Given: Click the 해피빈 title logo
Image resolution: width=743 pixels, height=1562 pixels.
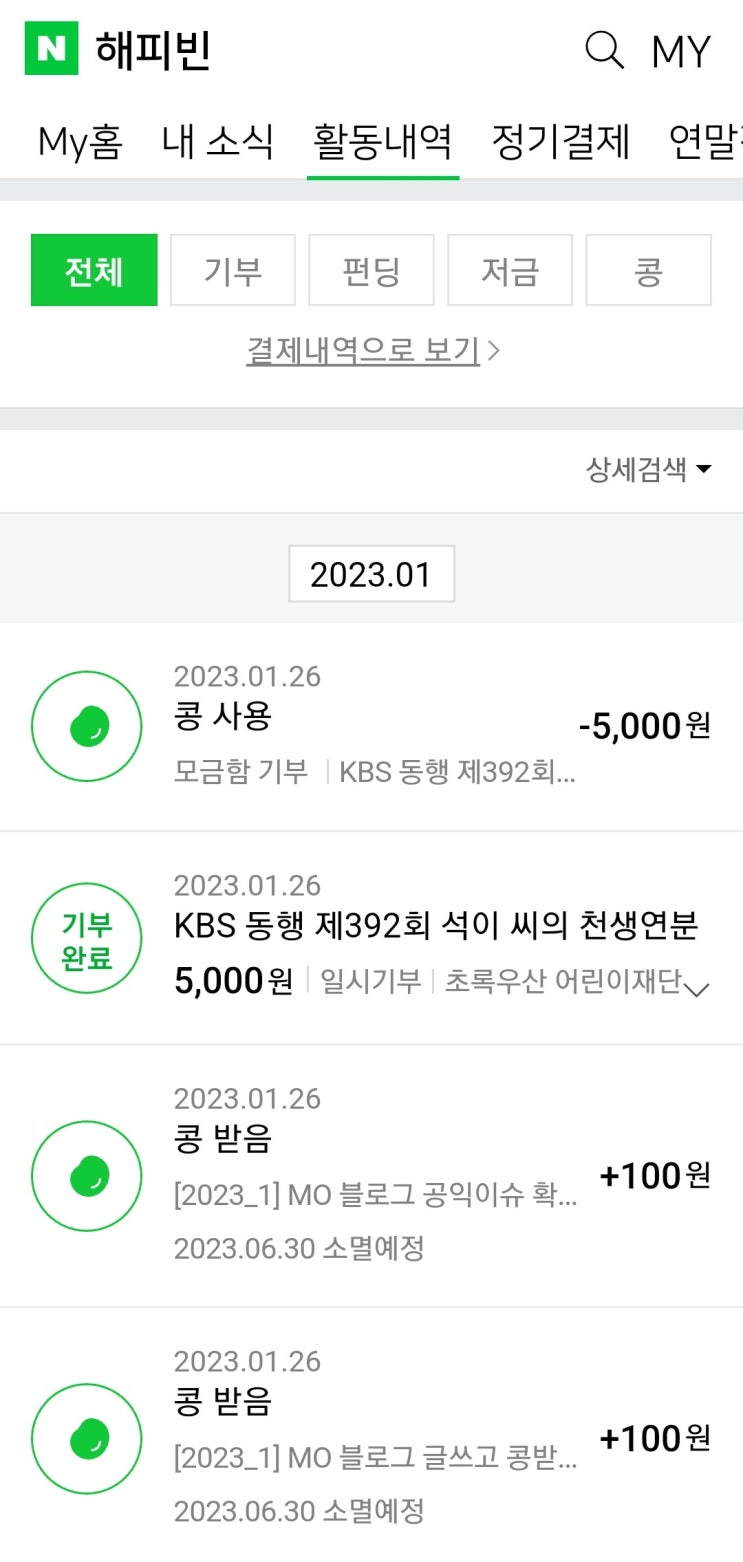Looking at the screenshot, I should (153, 50).
